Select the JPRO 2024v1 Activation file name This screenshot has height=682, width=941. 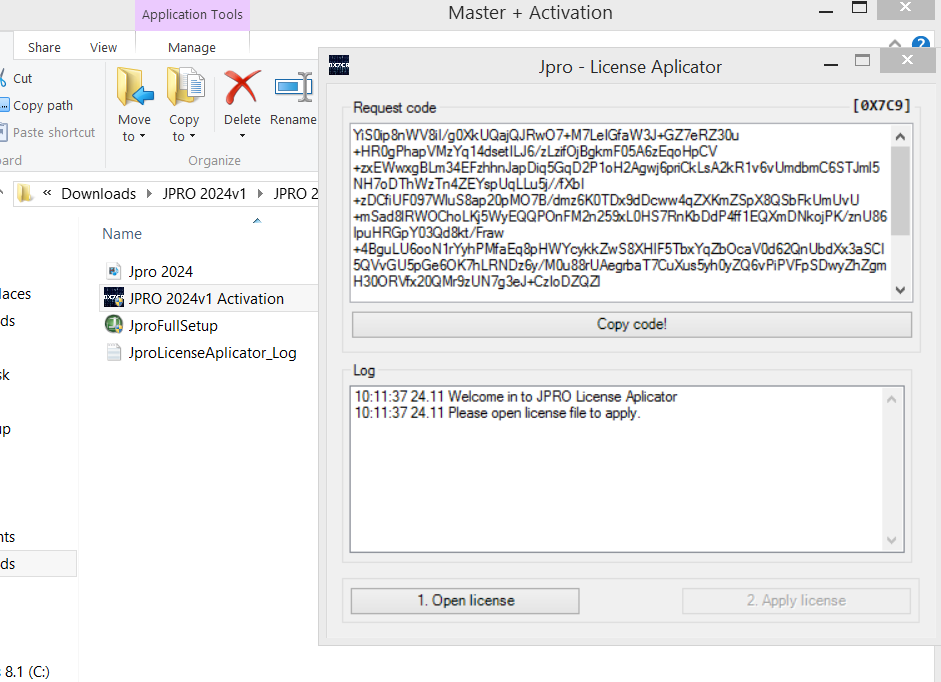[206, 298]
